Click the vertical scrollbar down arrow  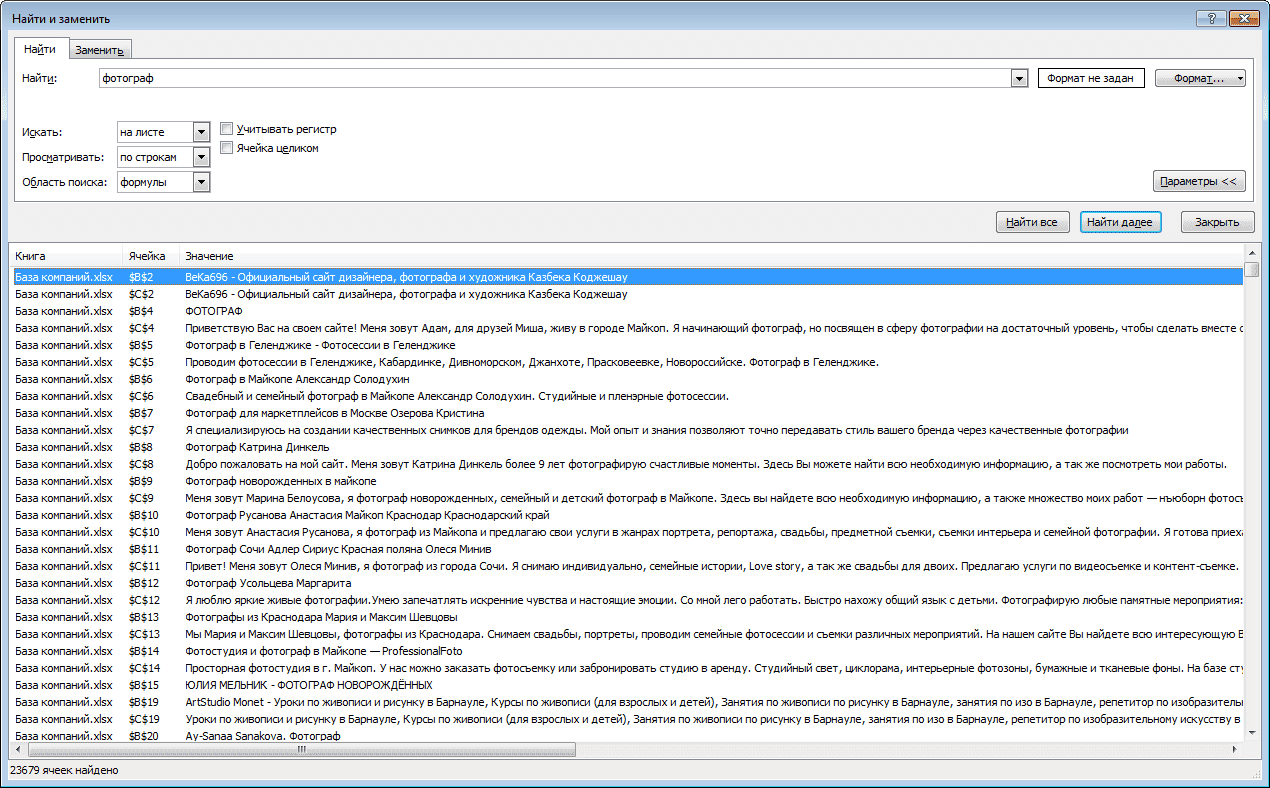click(x=1251, y=734)
